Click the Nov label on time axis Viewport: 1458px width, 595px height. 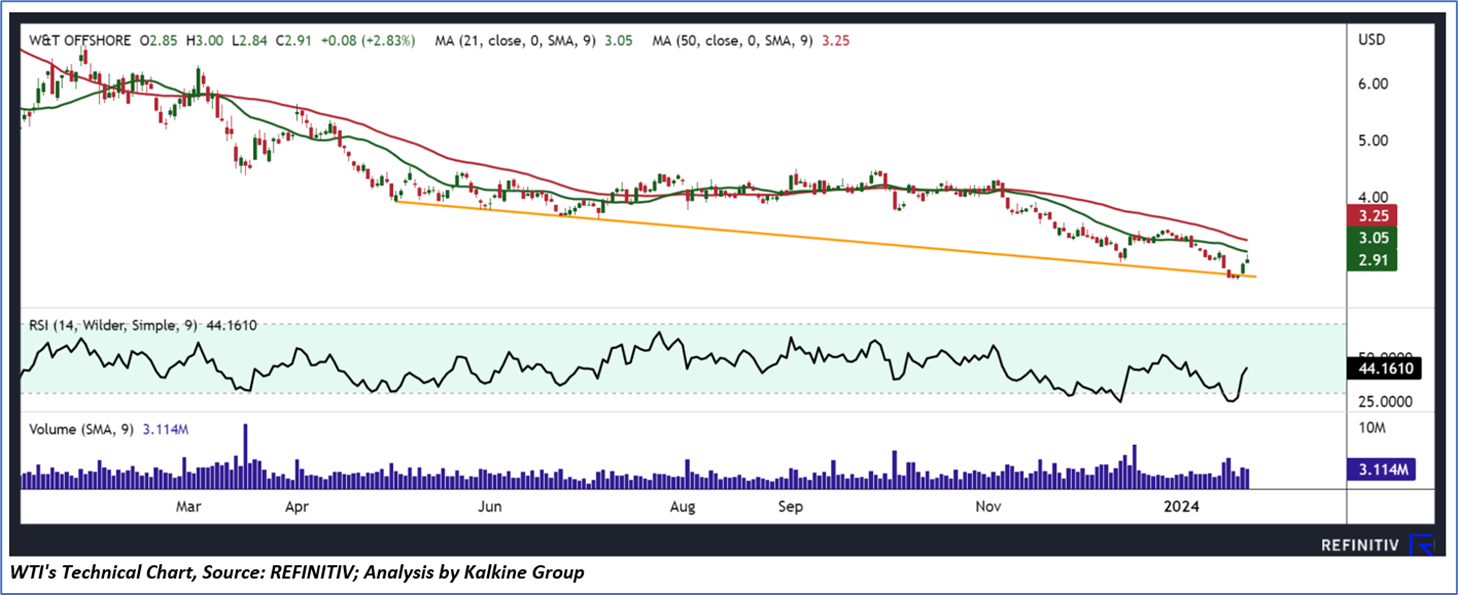click(989, 507)
